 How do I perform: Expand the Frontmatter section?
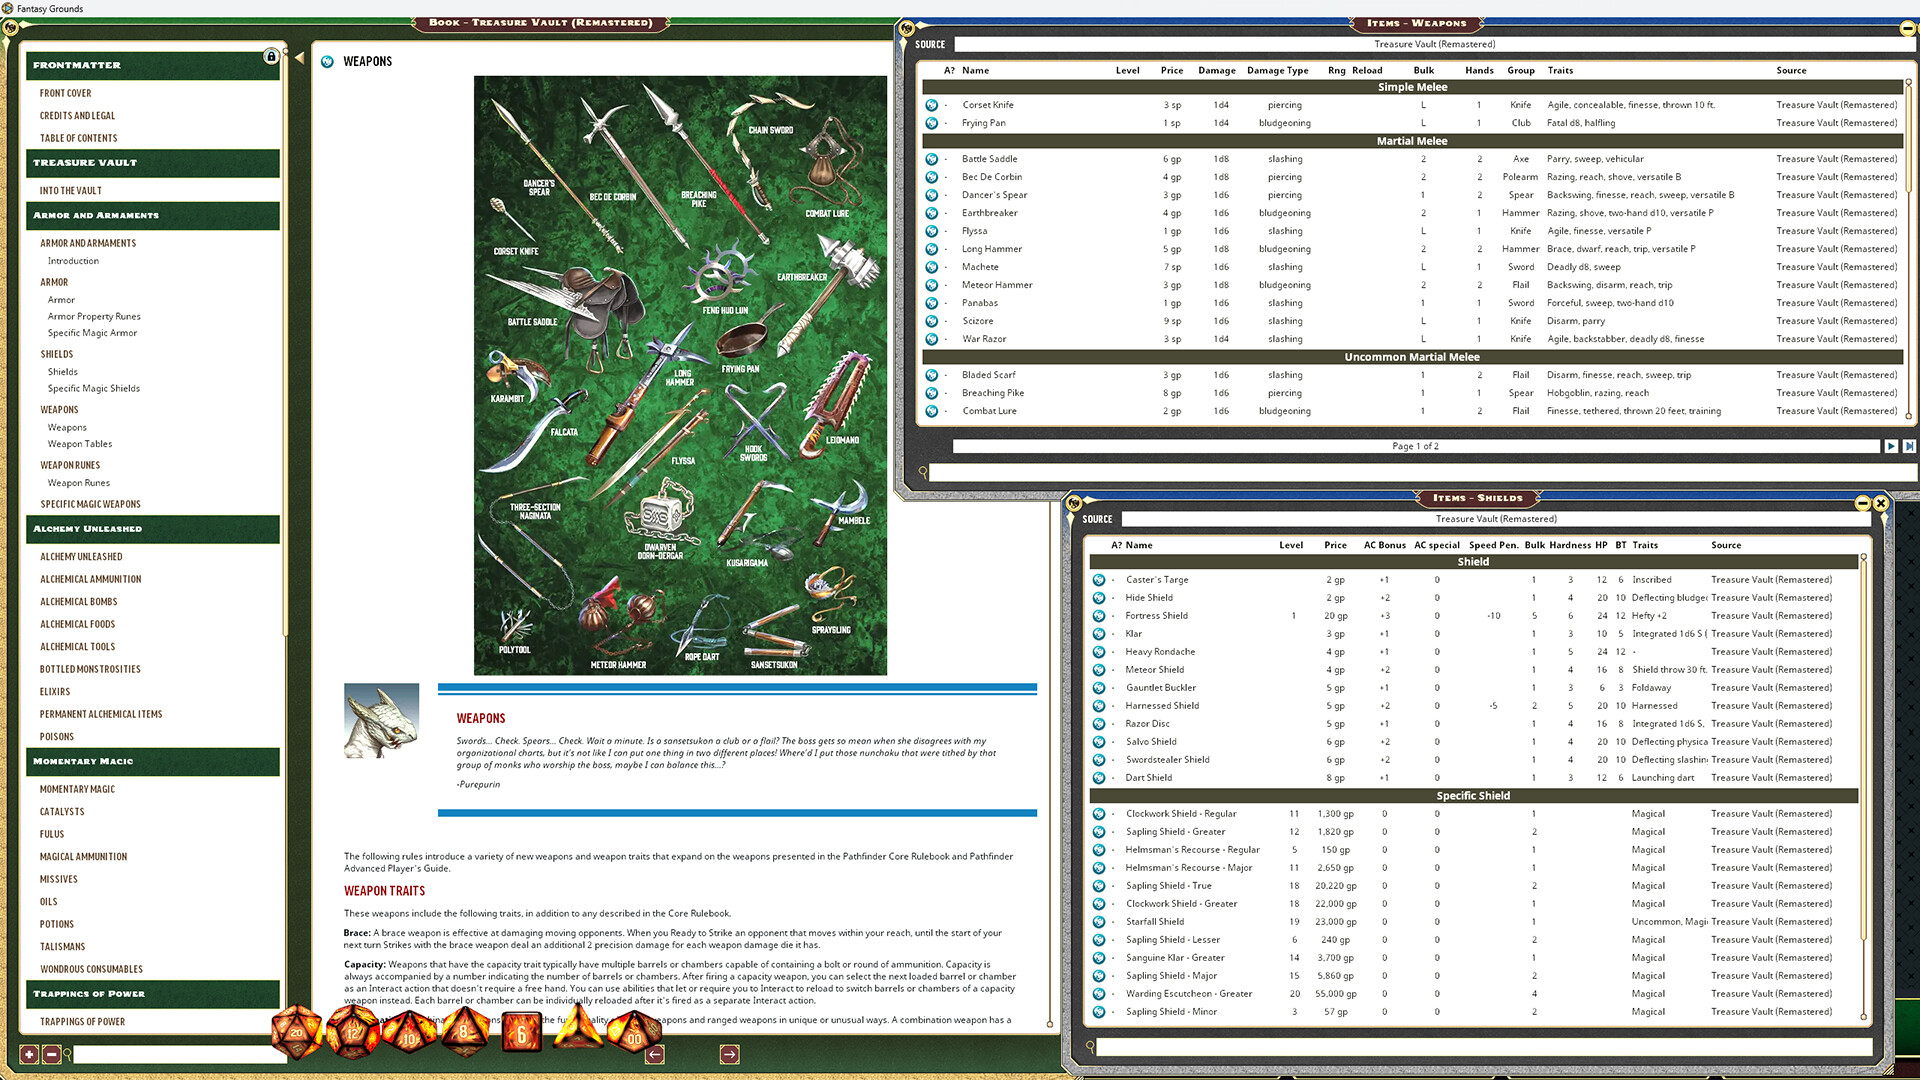coord(152,64)
